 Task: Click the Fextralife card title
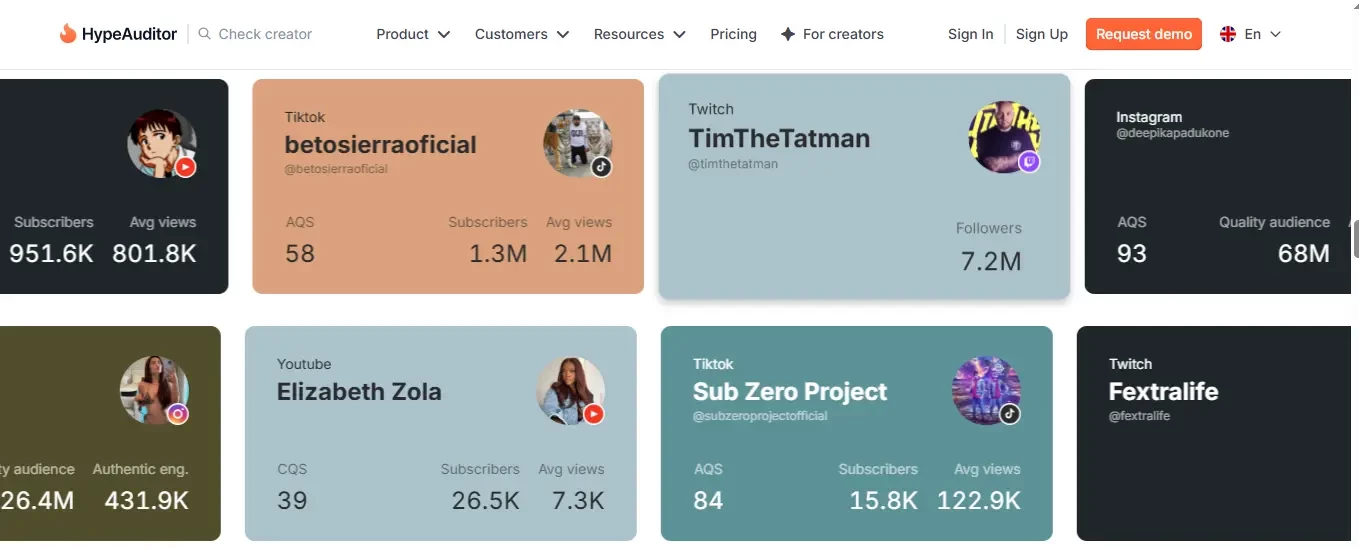click(1163, 391)
